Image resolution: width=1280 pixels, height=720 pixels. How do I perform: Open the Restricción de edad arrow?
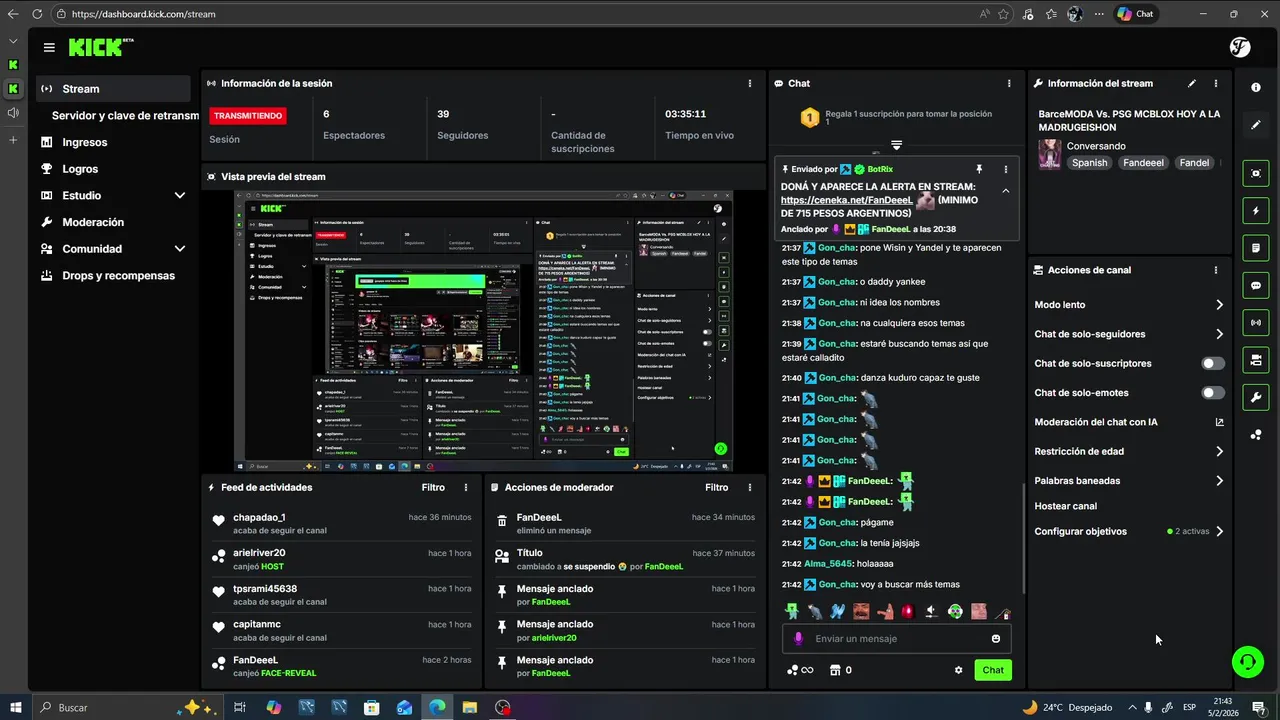coord(1219,452)
